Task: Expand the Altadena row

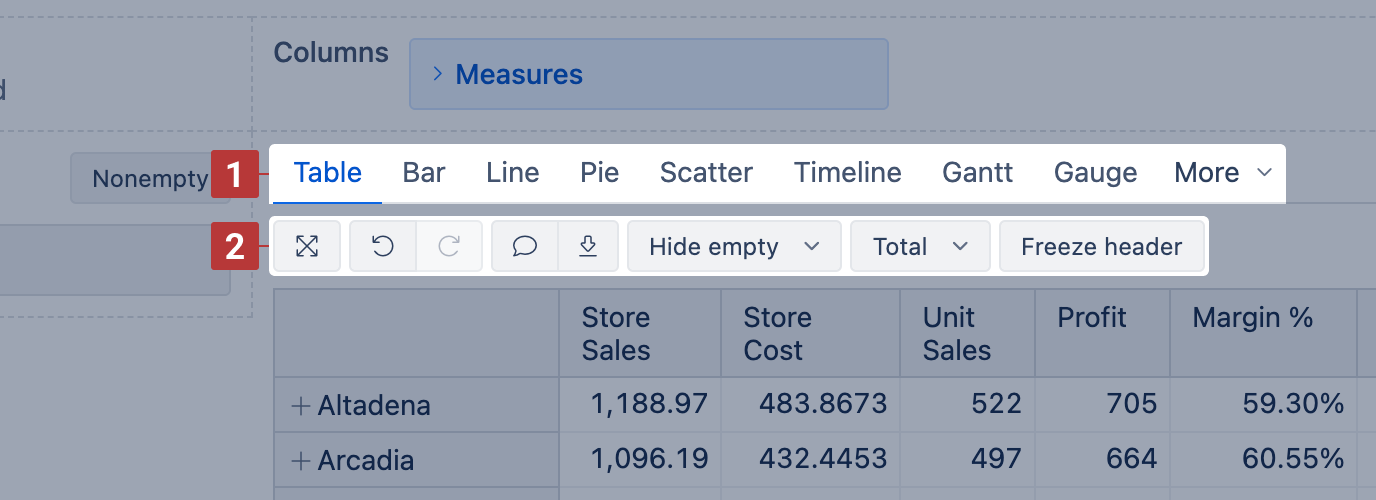Action: 300,406
